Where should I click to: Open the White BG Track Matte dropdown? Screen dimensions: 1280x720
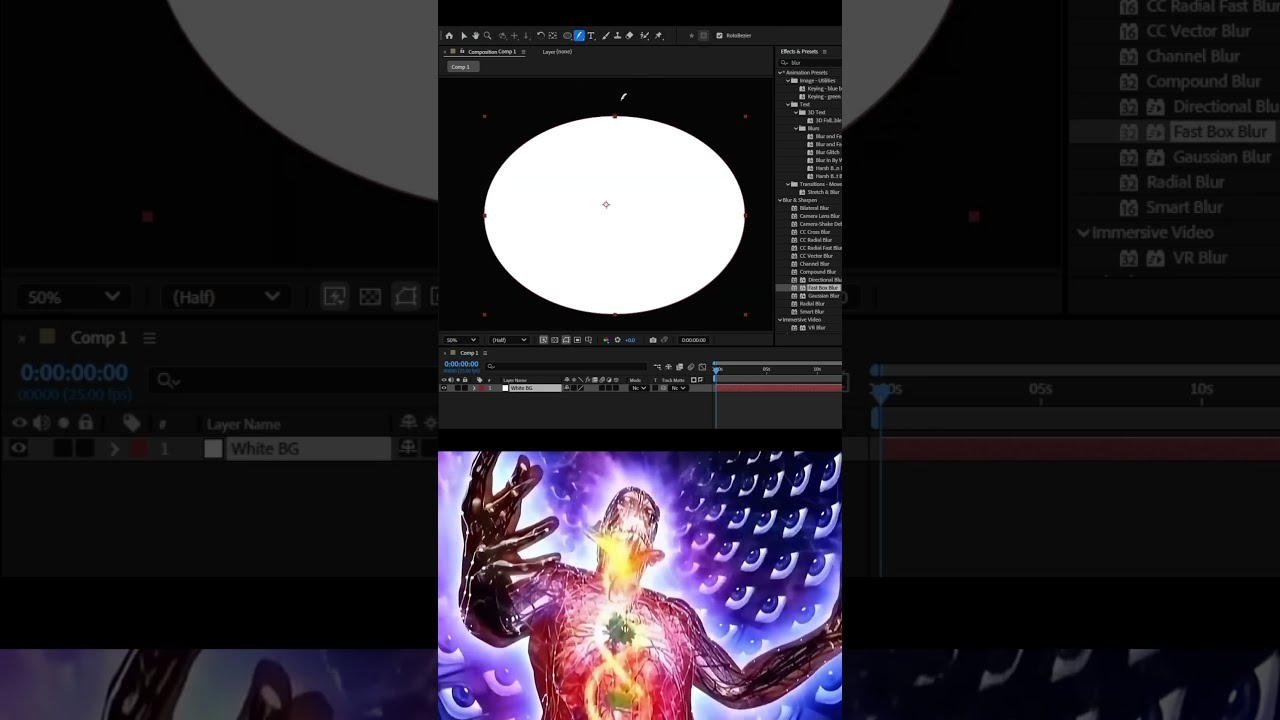[x=678, y=388]
